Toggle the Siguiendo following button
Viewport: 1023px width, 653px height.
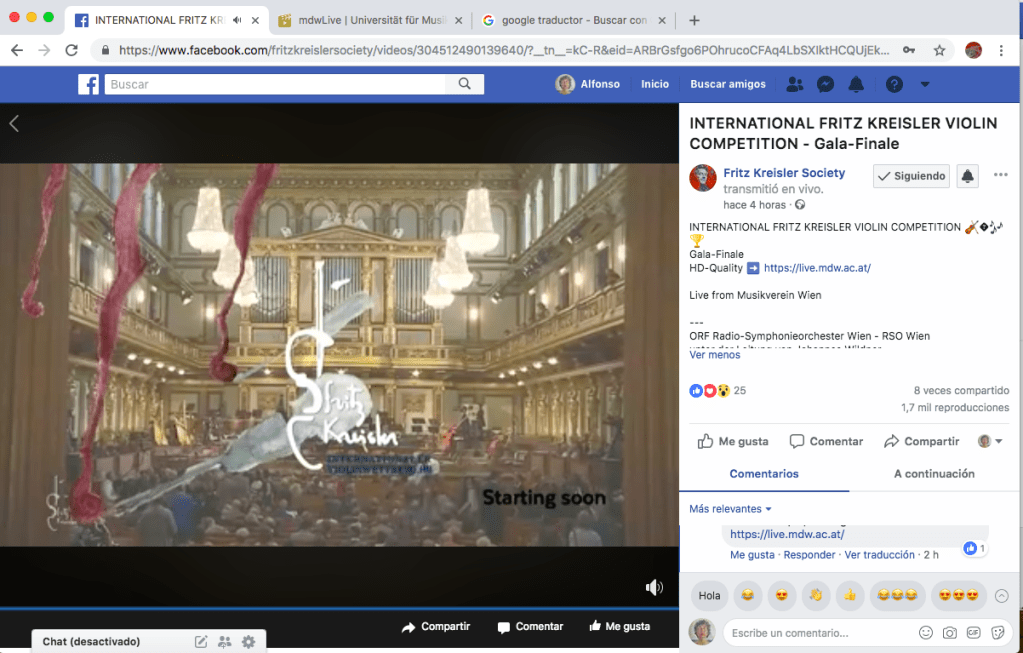[911, 176]
